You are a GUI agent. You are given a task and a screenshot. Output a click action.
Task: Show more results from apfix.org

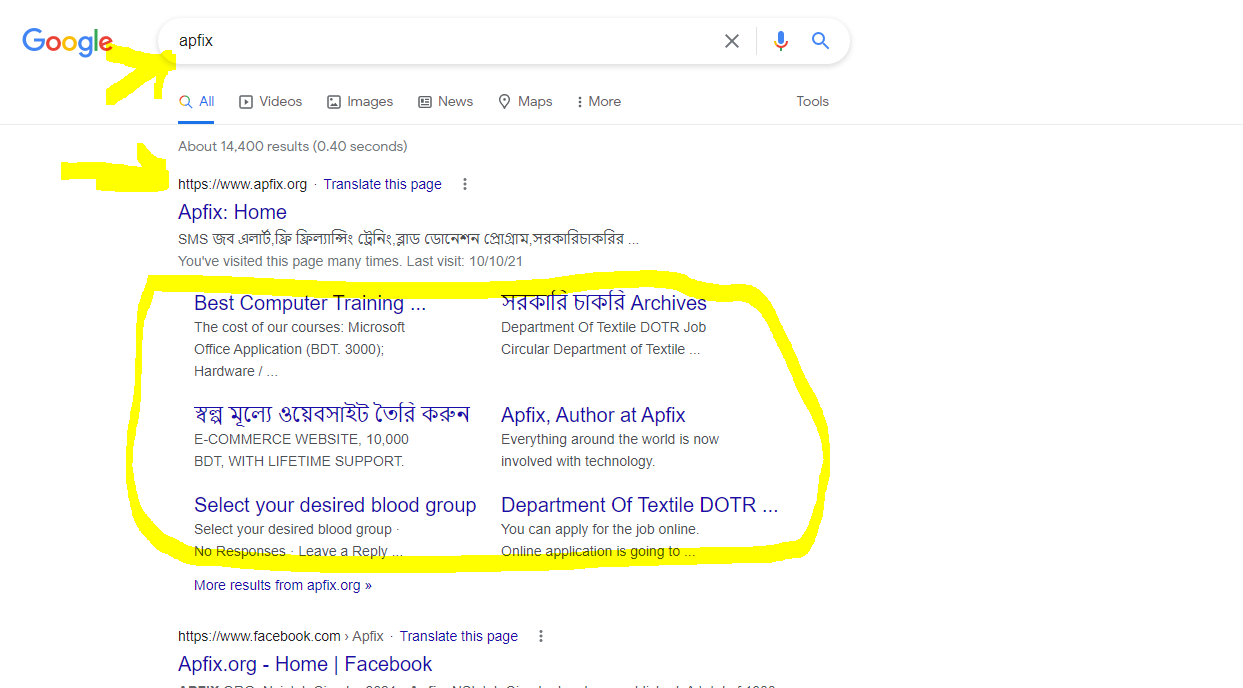[283, 585]
